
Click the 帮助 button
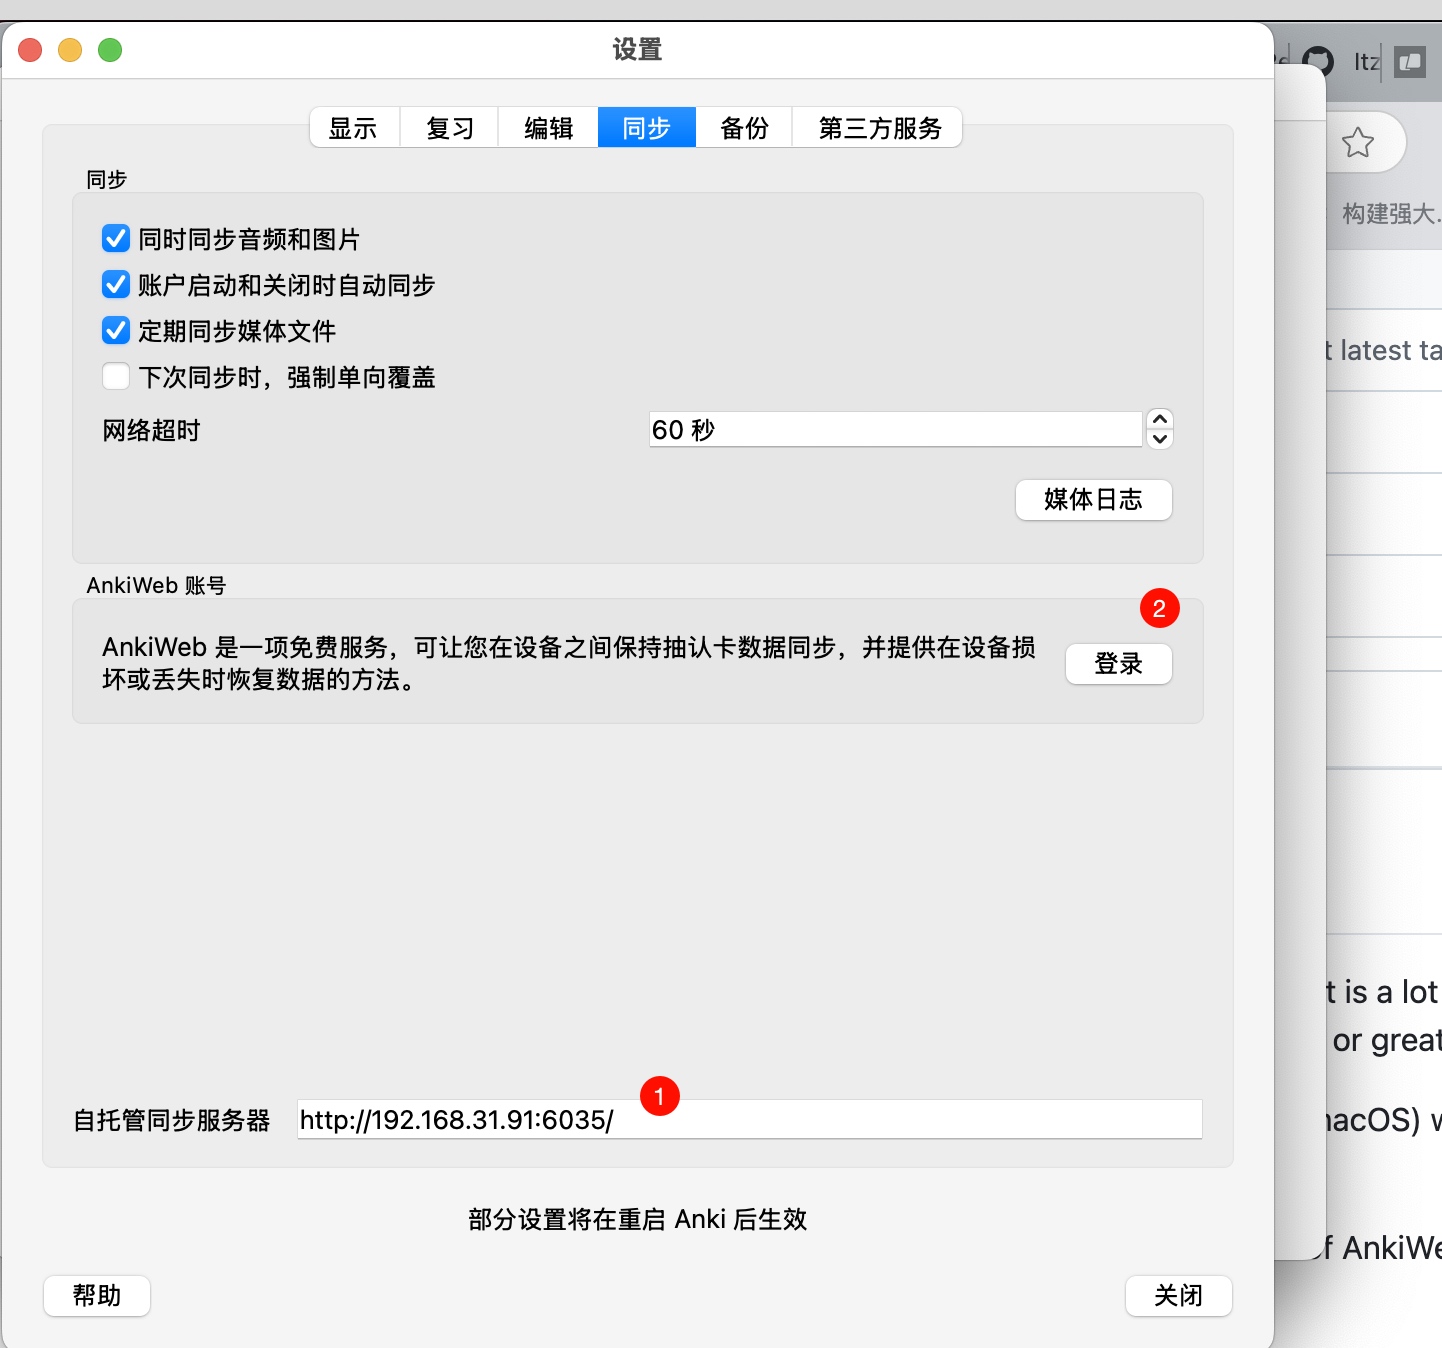click(97, 1296)
